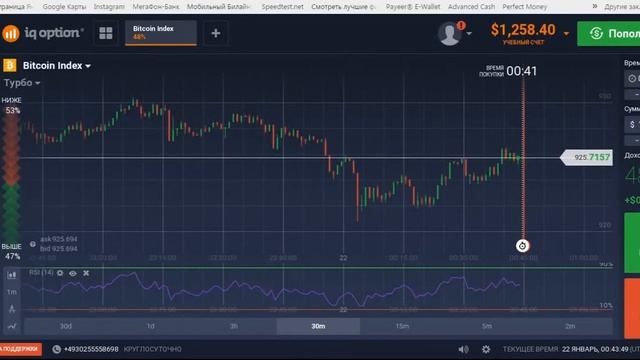Select the 15m time range
The height and width of the screenshot is (360, 640).
click(x=402, y=326)
